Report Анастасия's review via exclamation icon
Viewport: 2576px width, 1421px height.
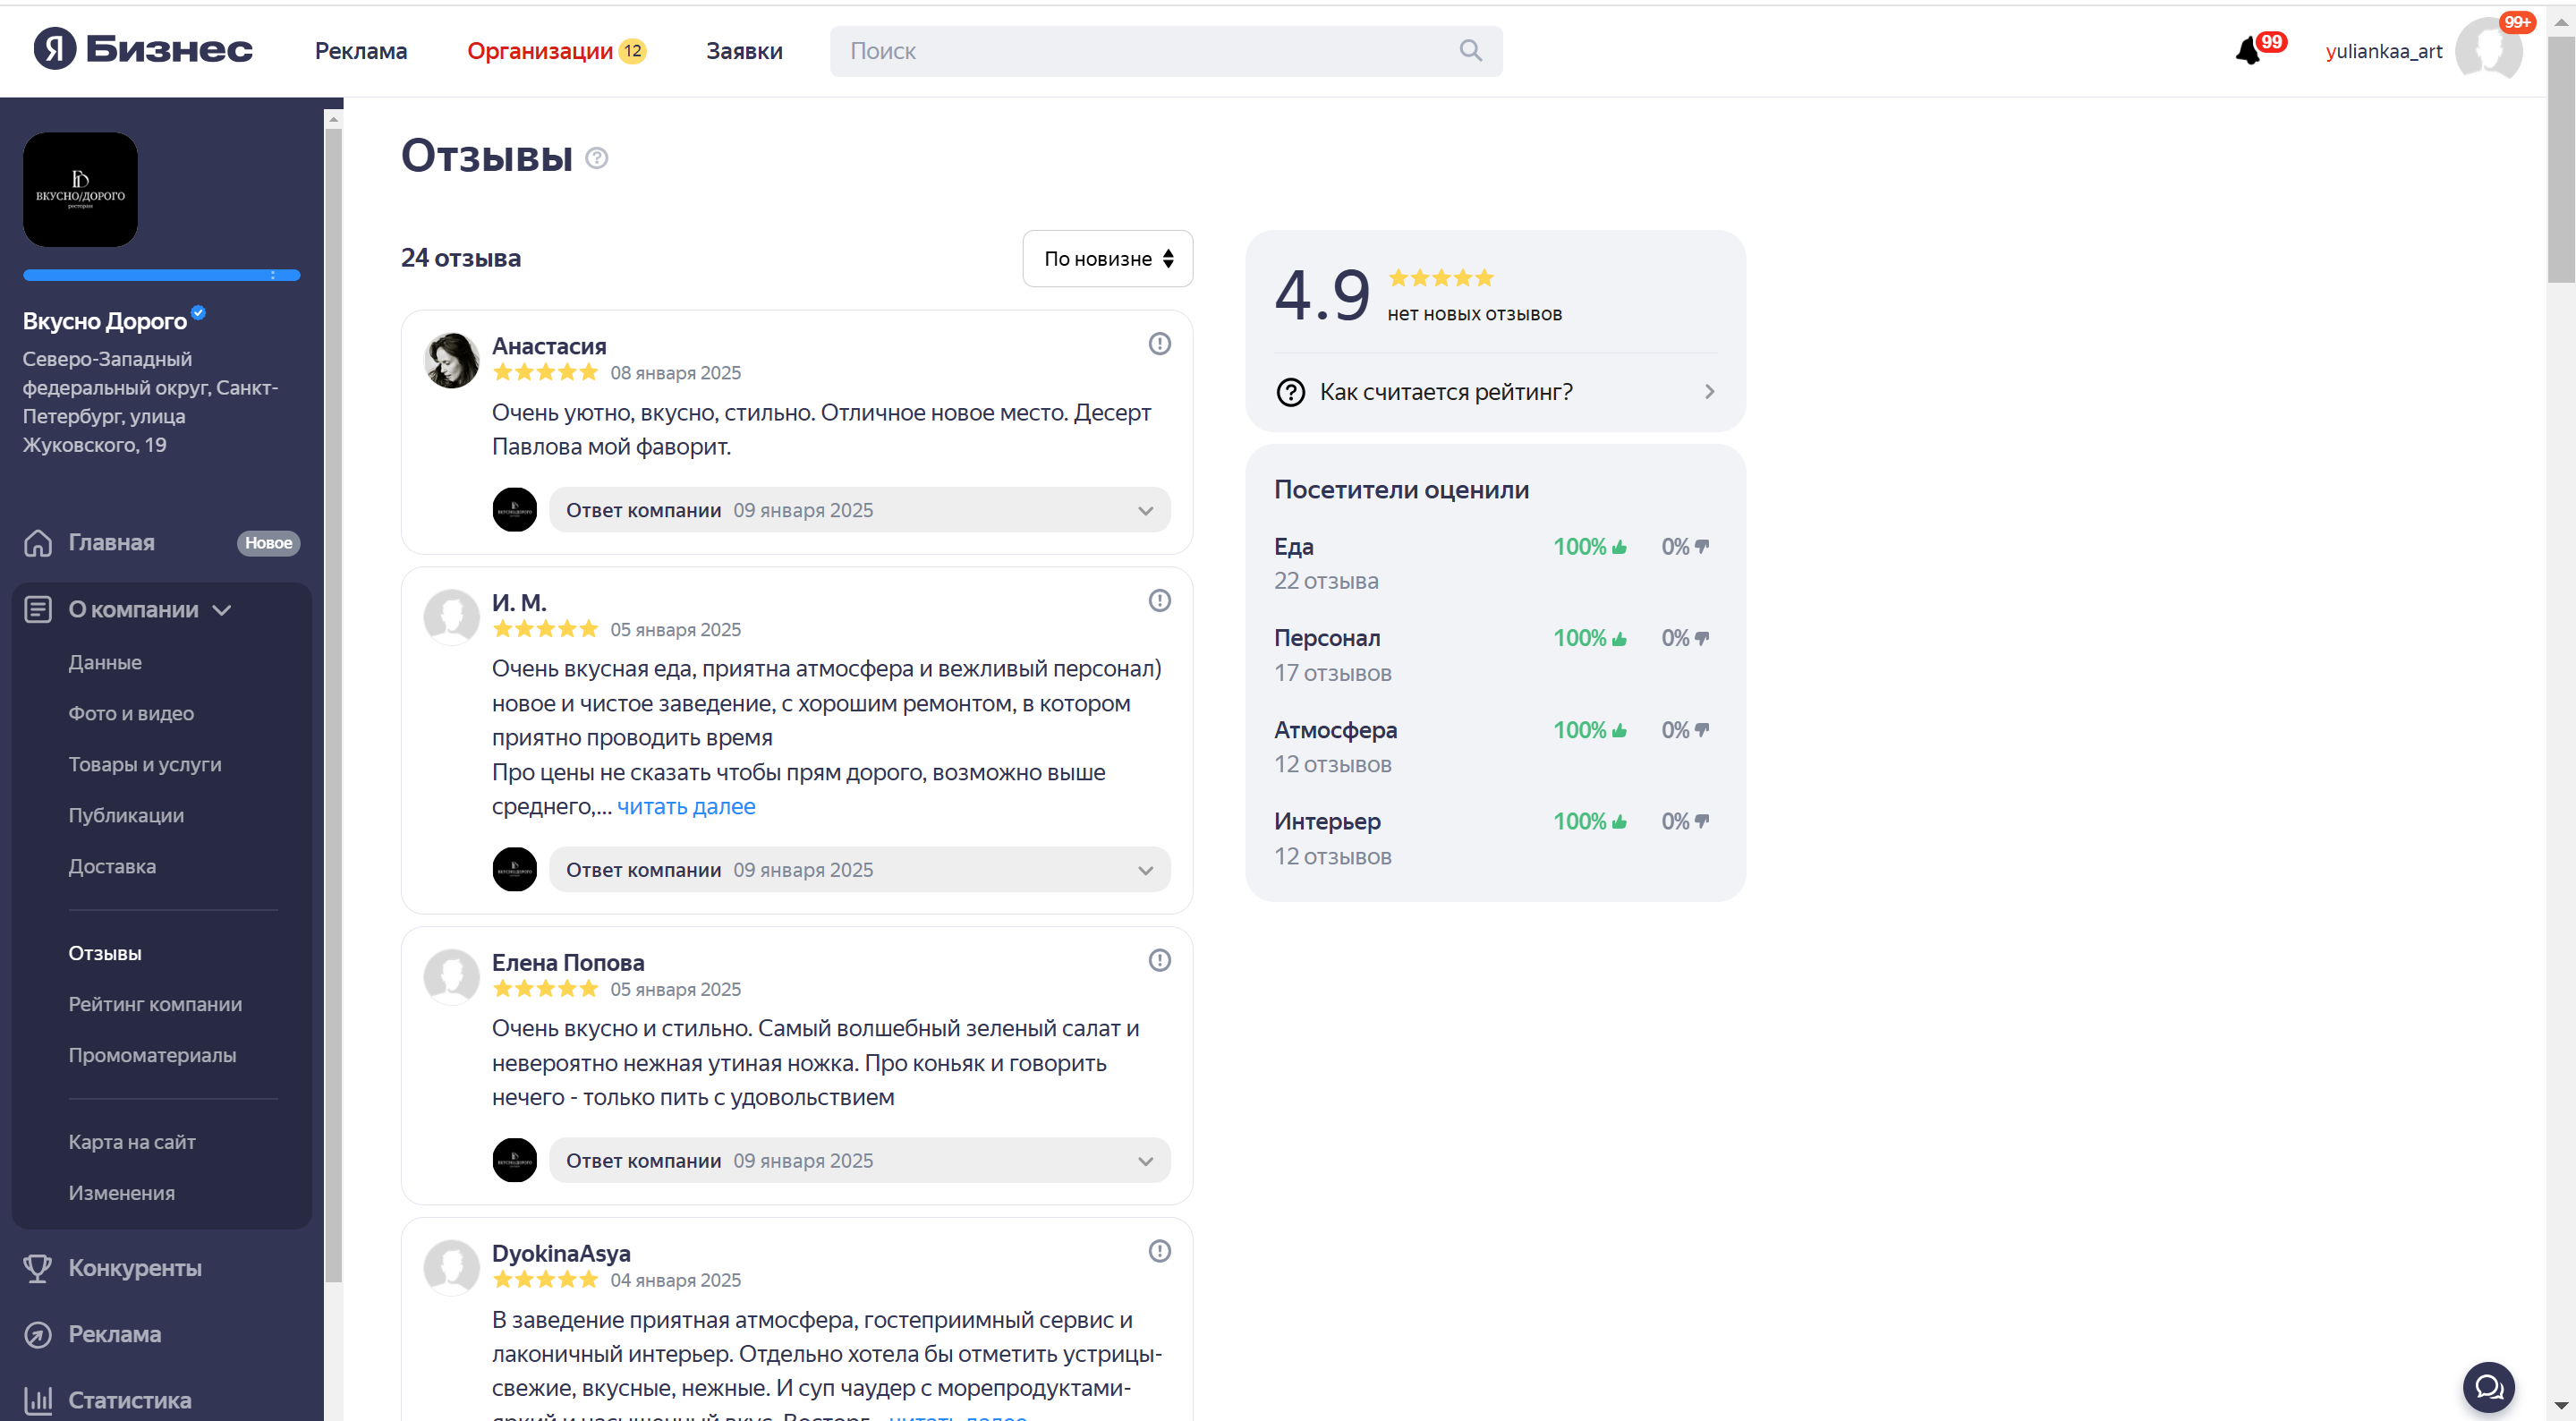(1159, 344)
